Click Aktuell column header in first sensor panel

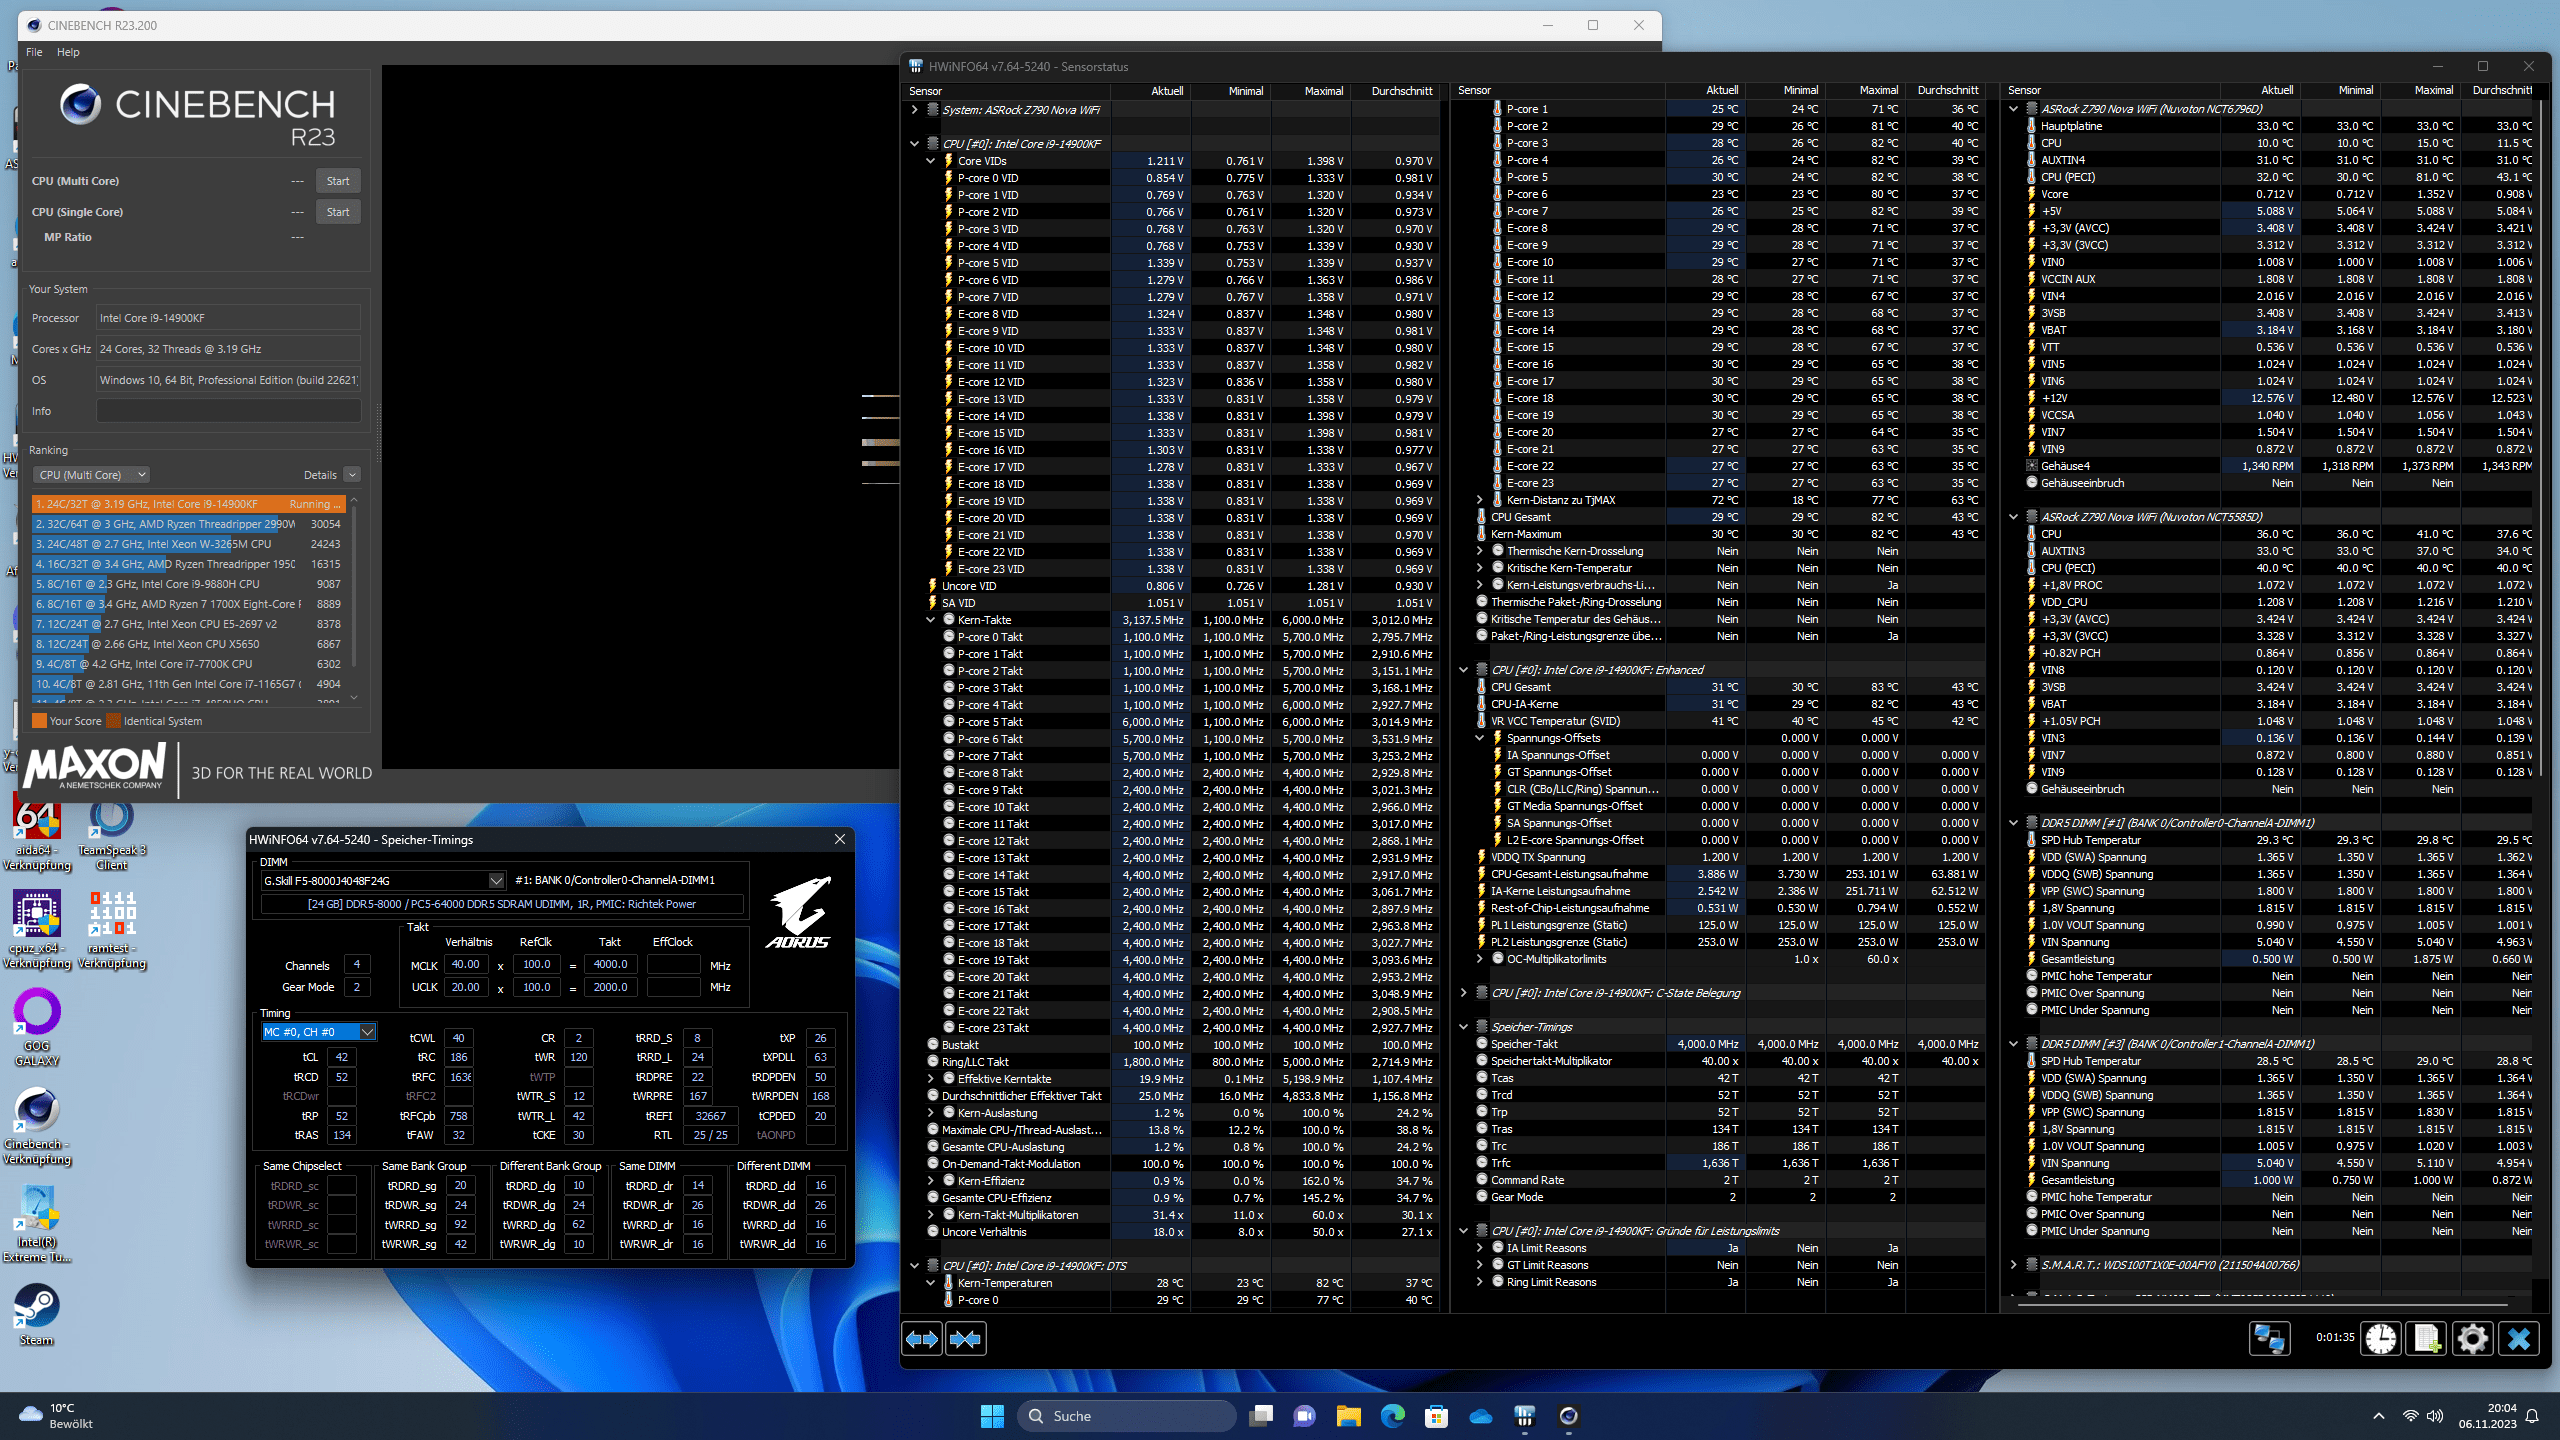point(1151,91)
